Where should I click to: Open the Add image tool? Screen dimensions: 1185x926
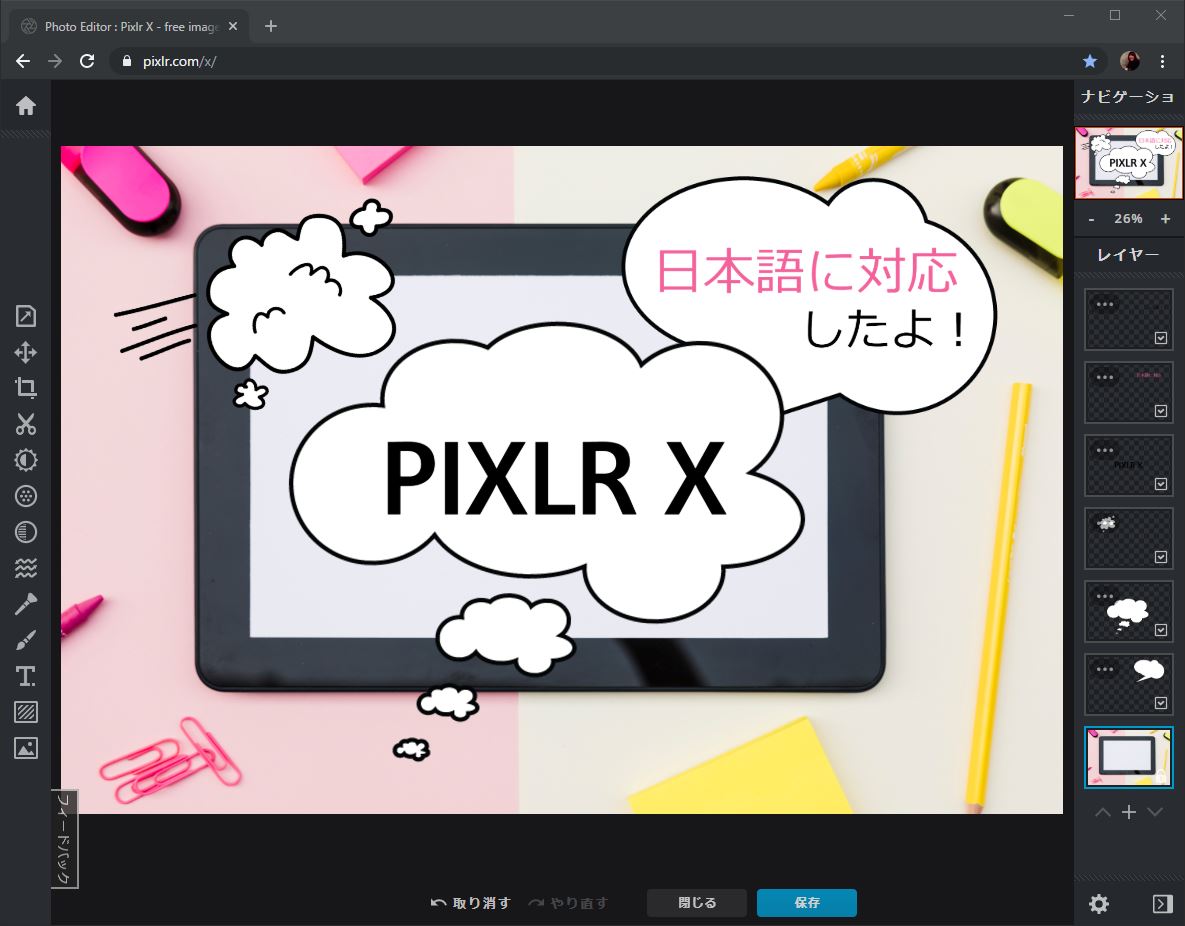click(26, 748)
